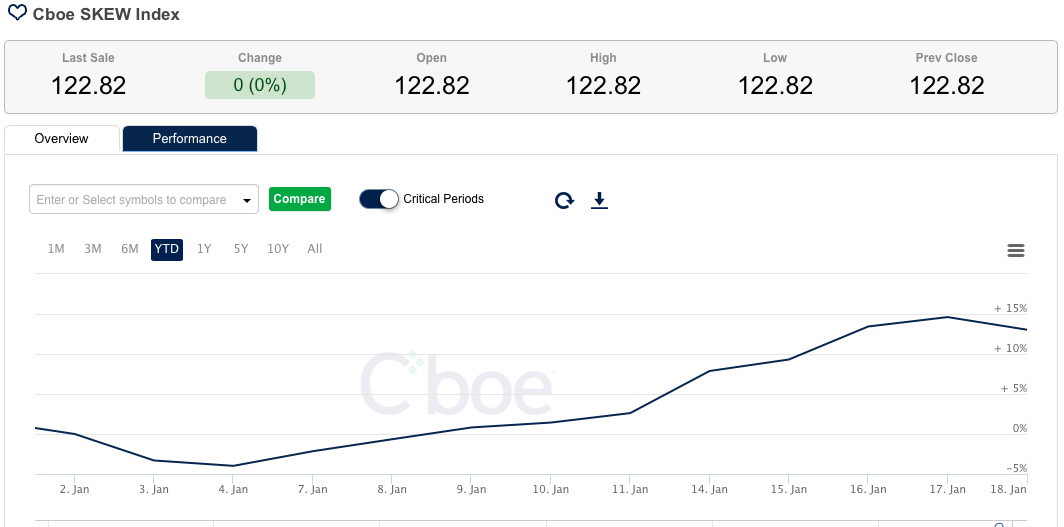1064x527 pixels.
Task: Click the heart favorite icon beside Cboe SKEW Index
Action: pyautogui.click(x=18, y=15)
